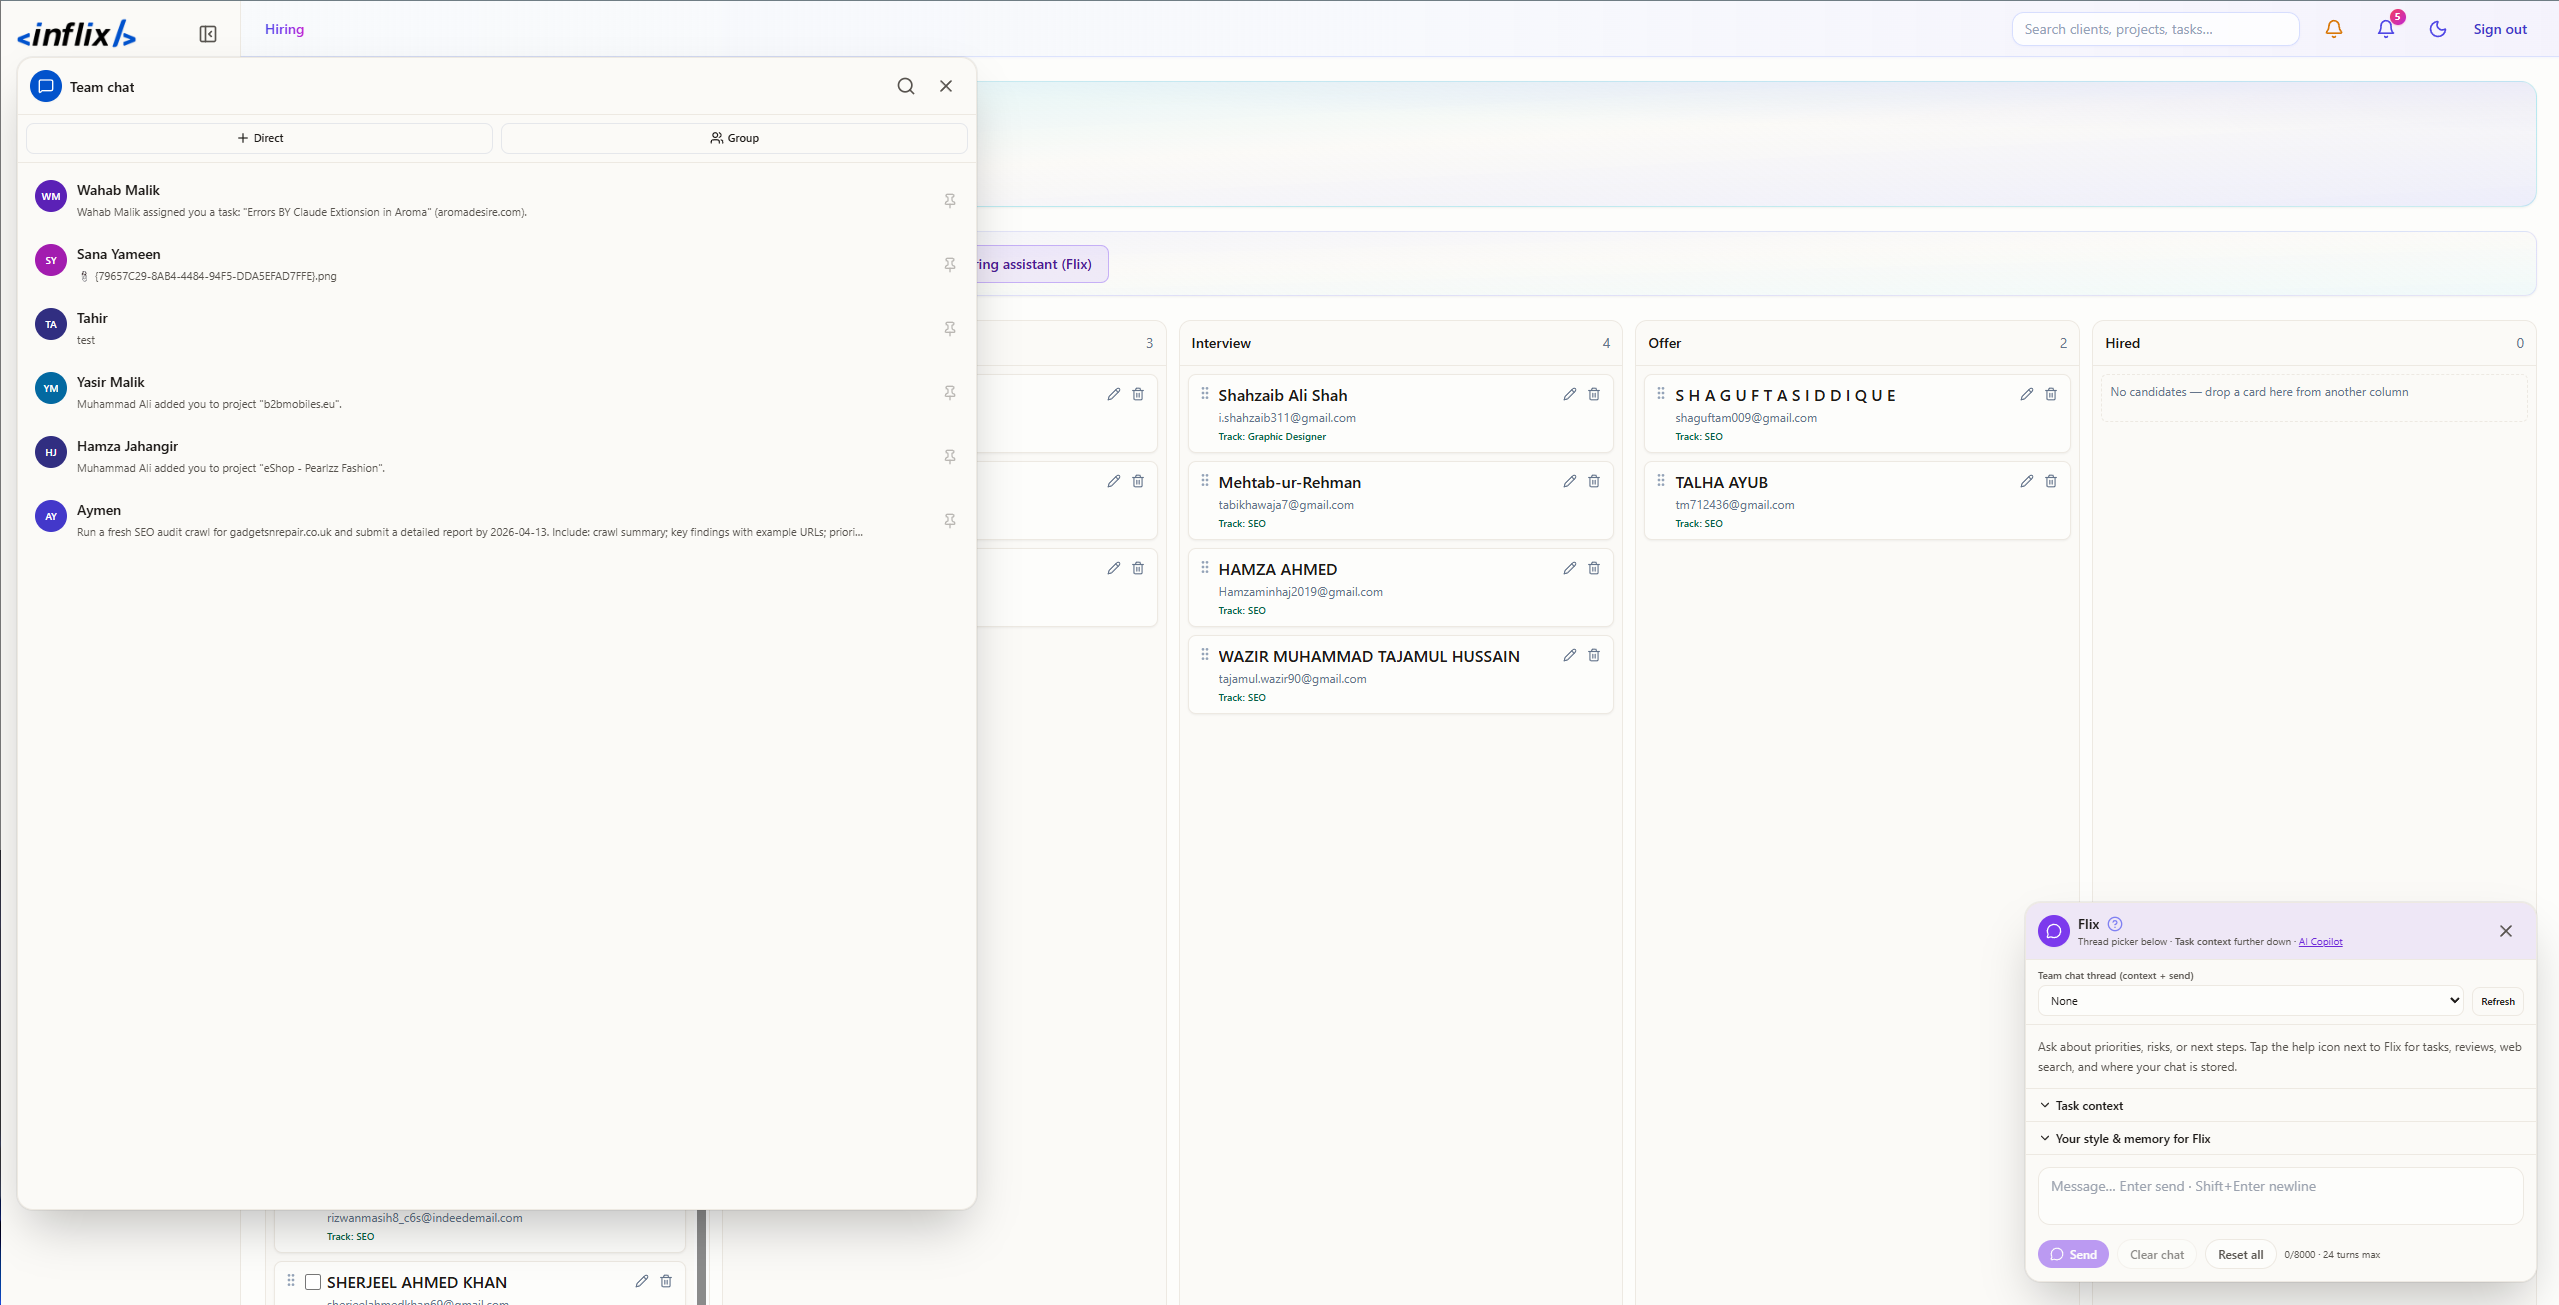Open the Hiring assistant (Flix) button

(1041, 264)
